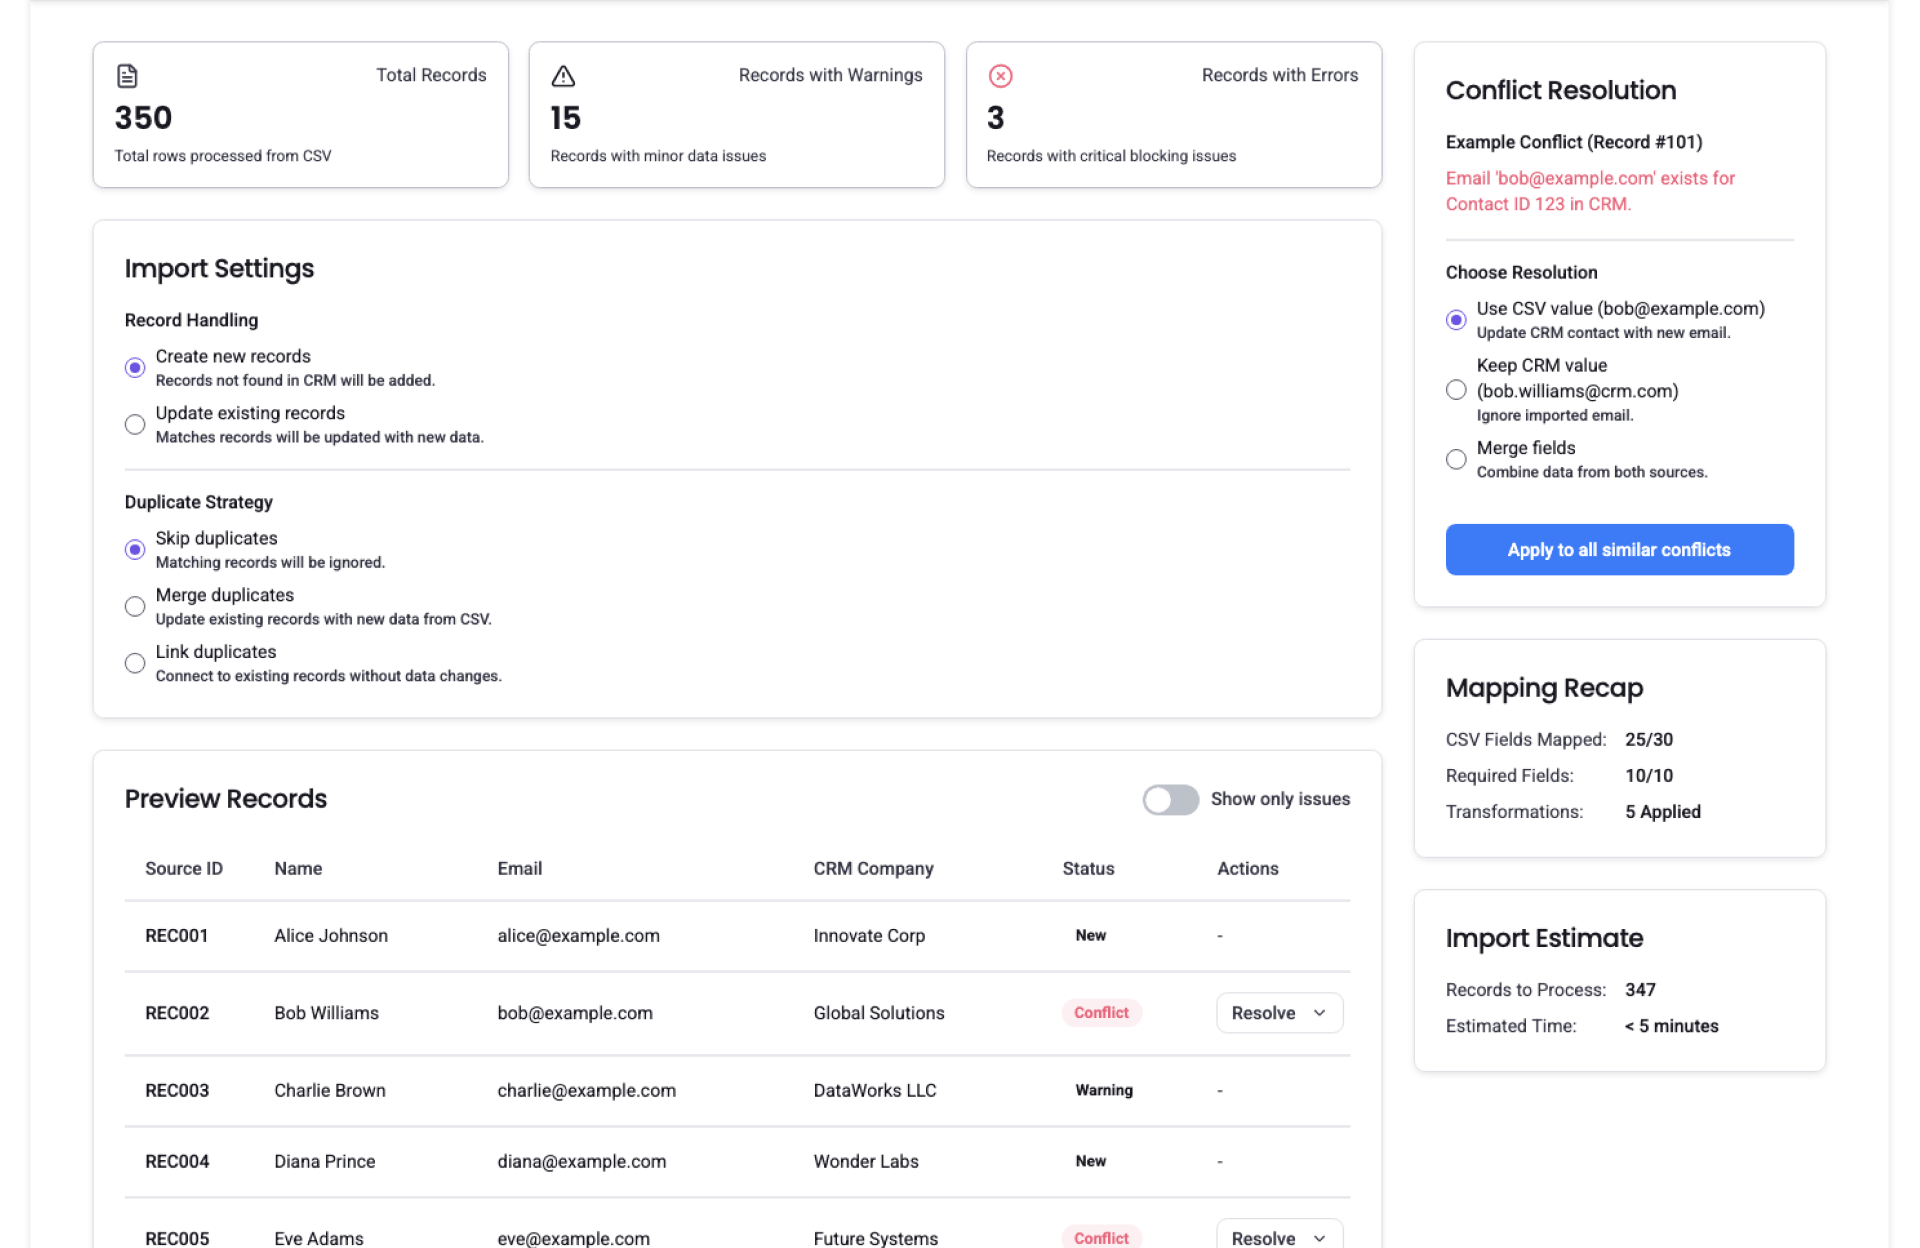The width and height of the screenshot is (1920, 1248).
Task: Pick Keep CRM value resolution
Action: (1456, 390)
